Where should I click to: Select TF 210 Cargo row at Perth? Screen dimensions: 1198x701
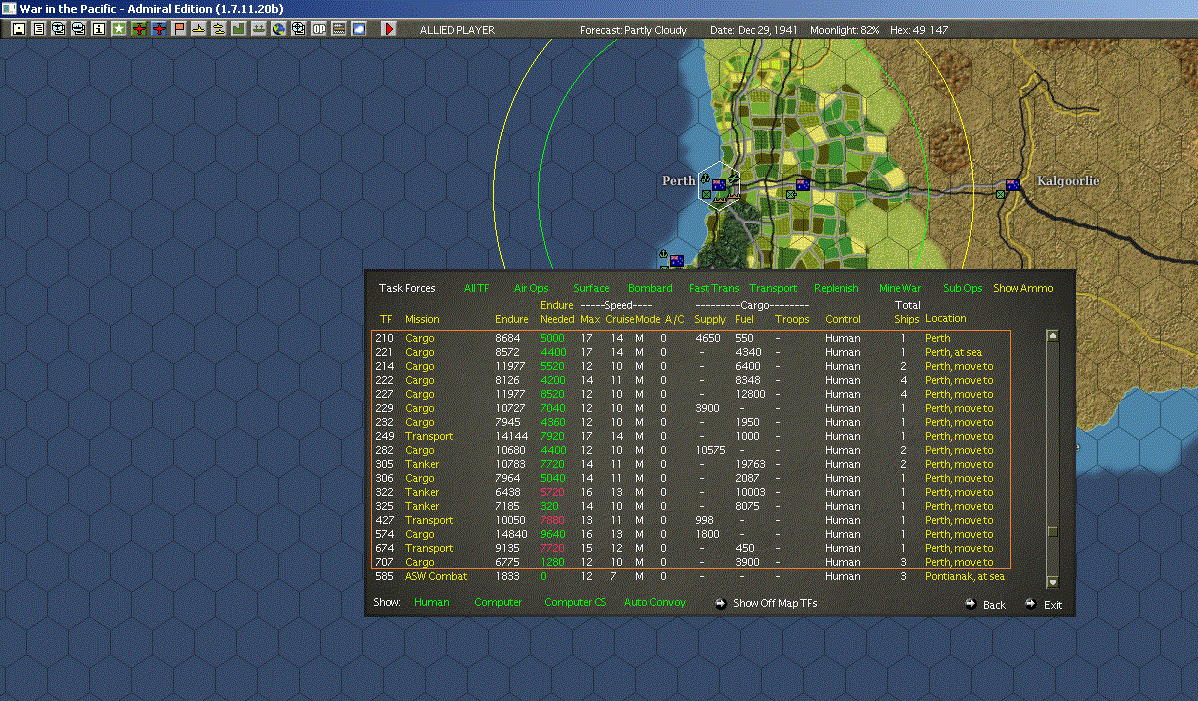point(691,338)
